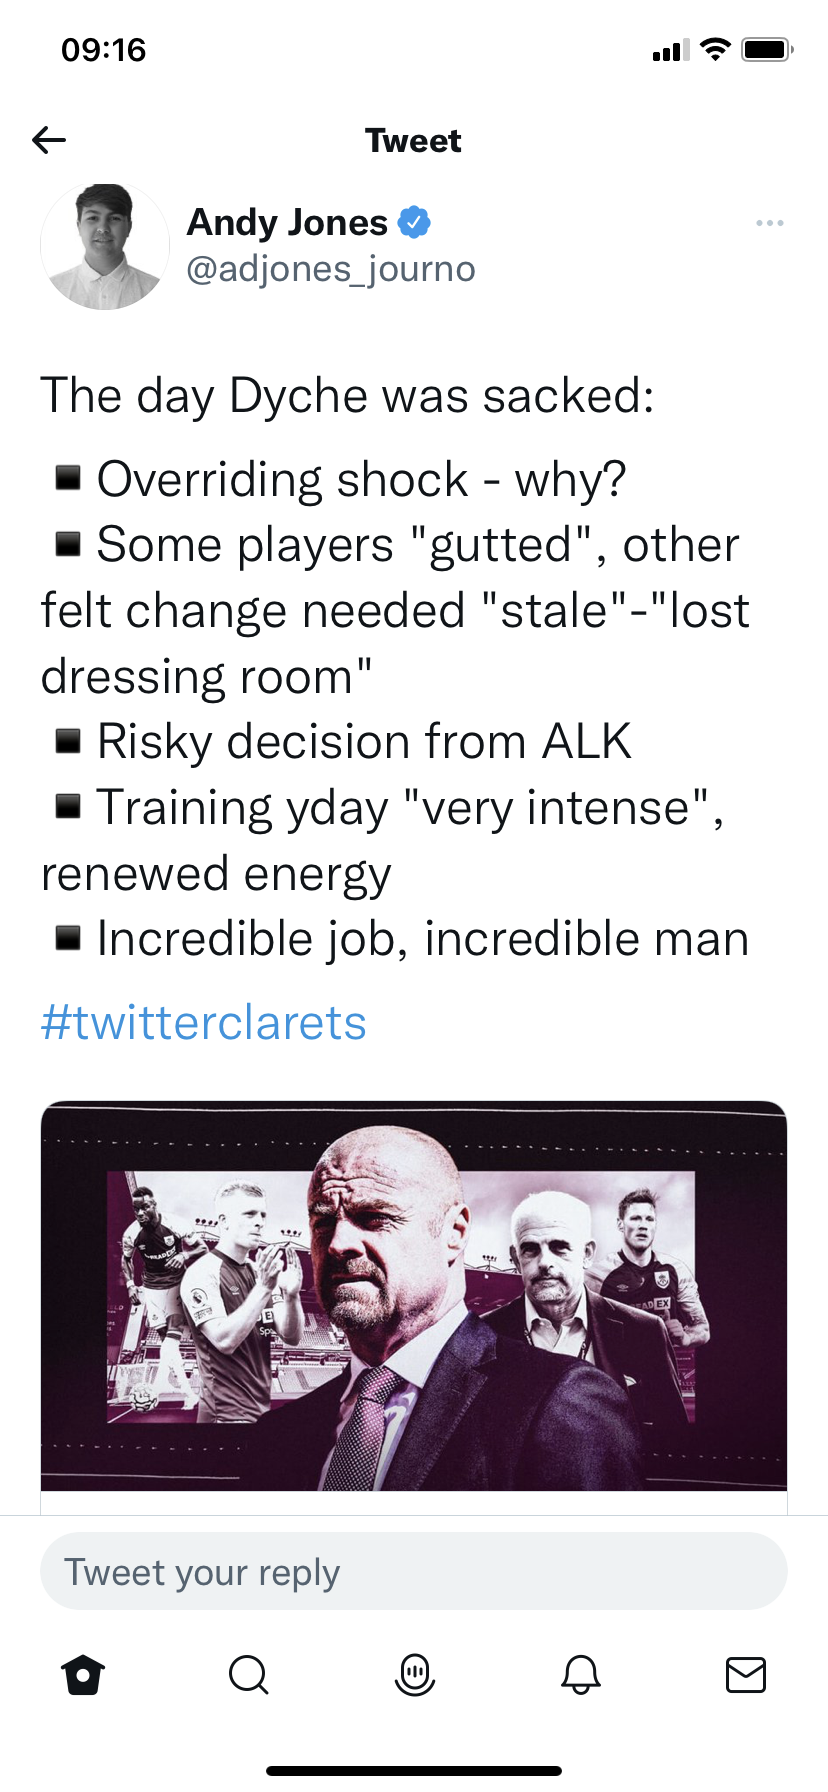Tap the blue verified badge
828x1792 pixels.
(x=414, y=222)
